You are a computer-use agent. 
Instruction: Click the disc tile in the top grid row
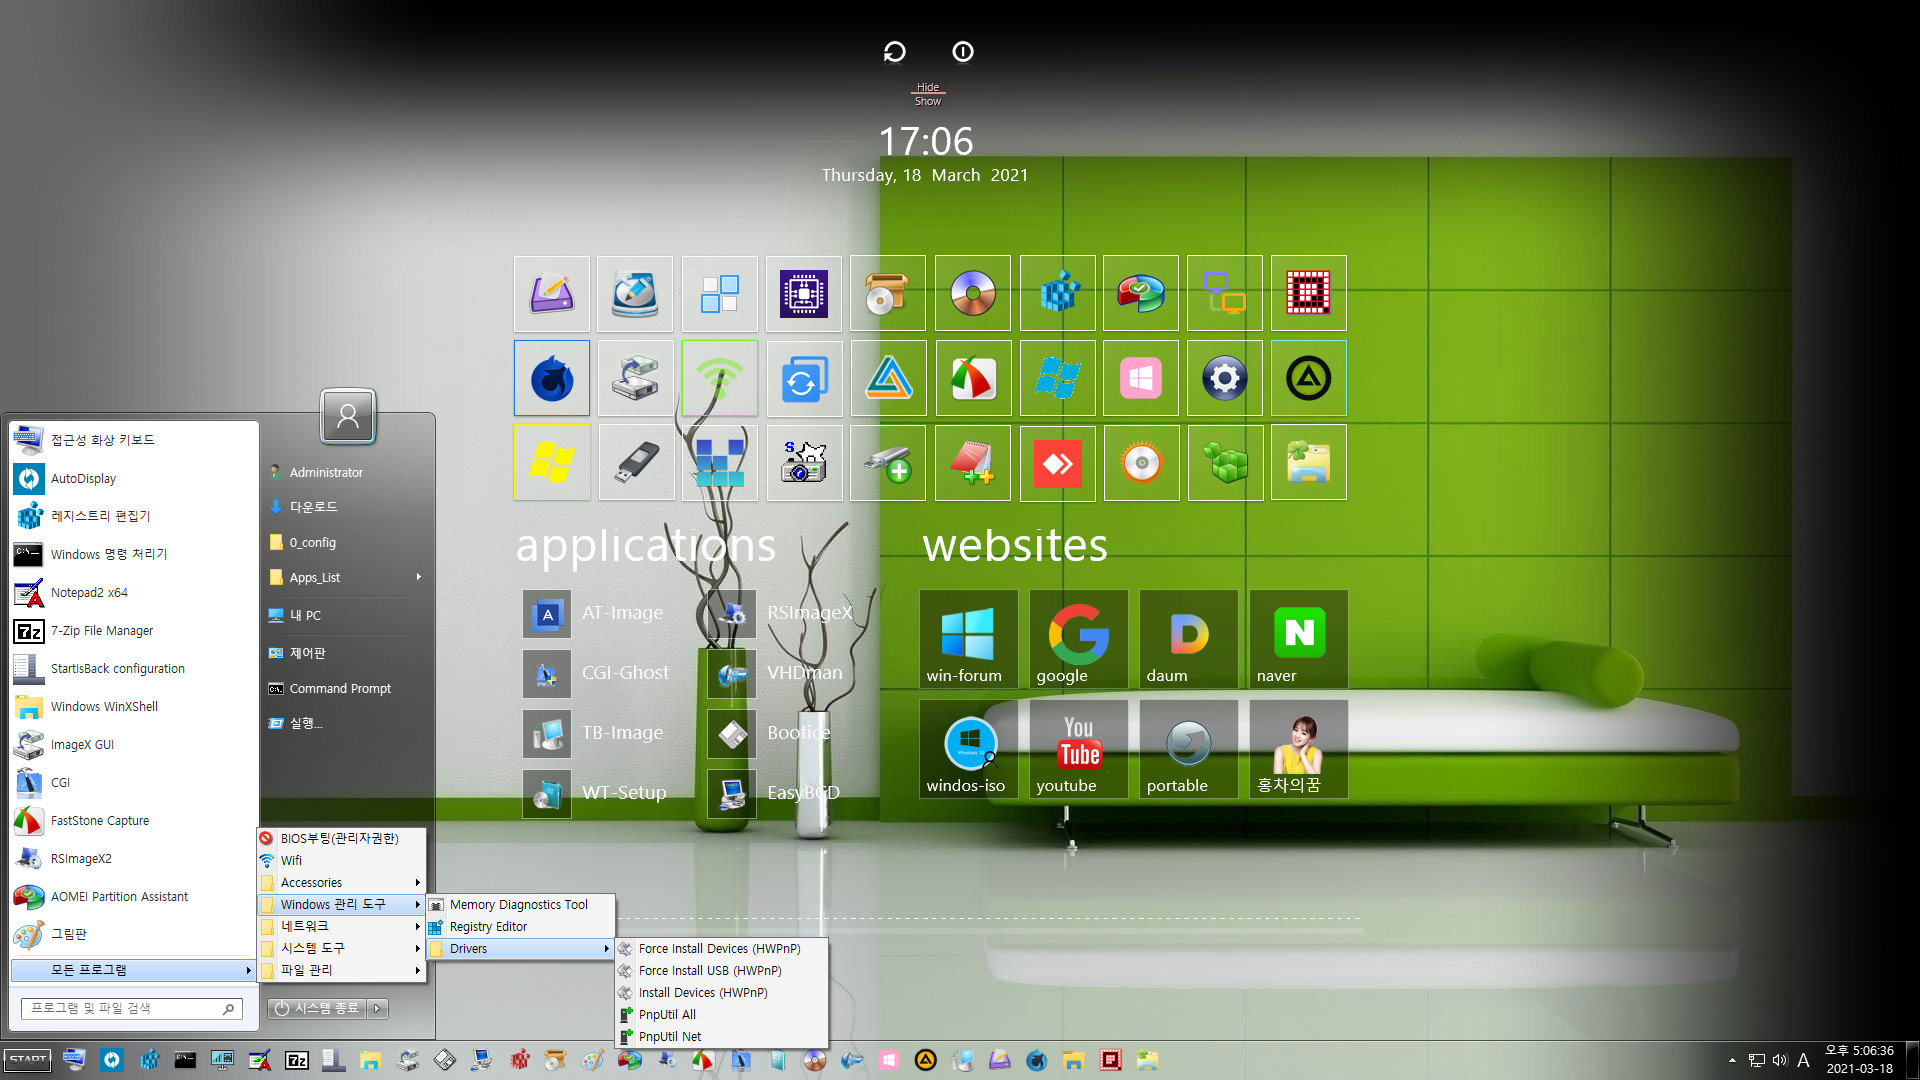pos(973,293)
